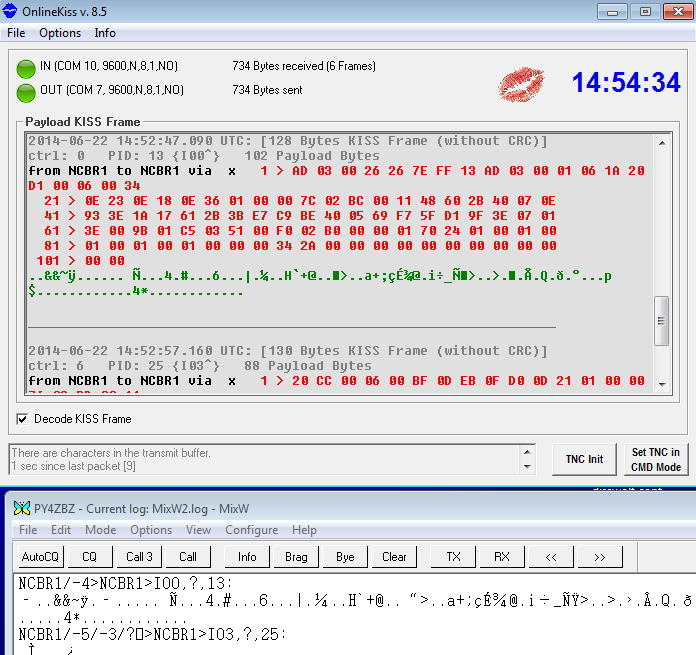Open the MixW View menu
This screenshot has width=696, height=655.
pos(198,530)
